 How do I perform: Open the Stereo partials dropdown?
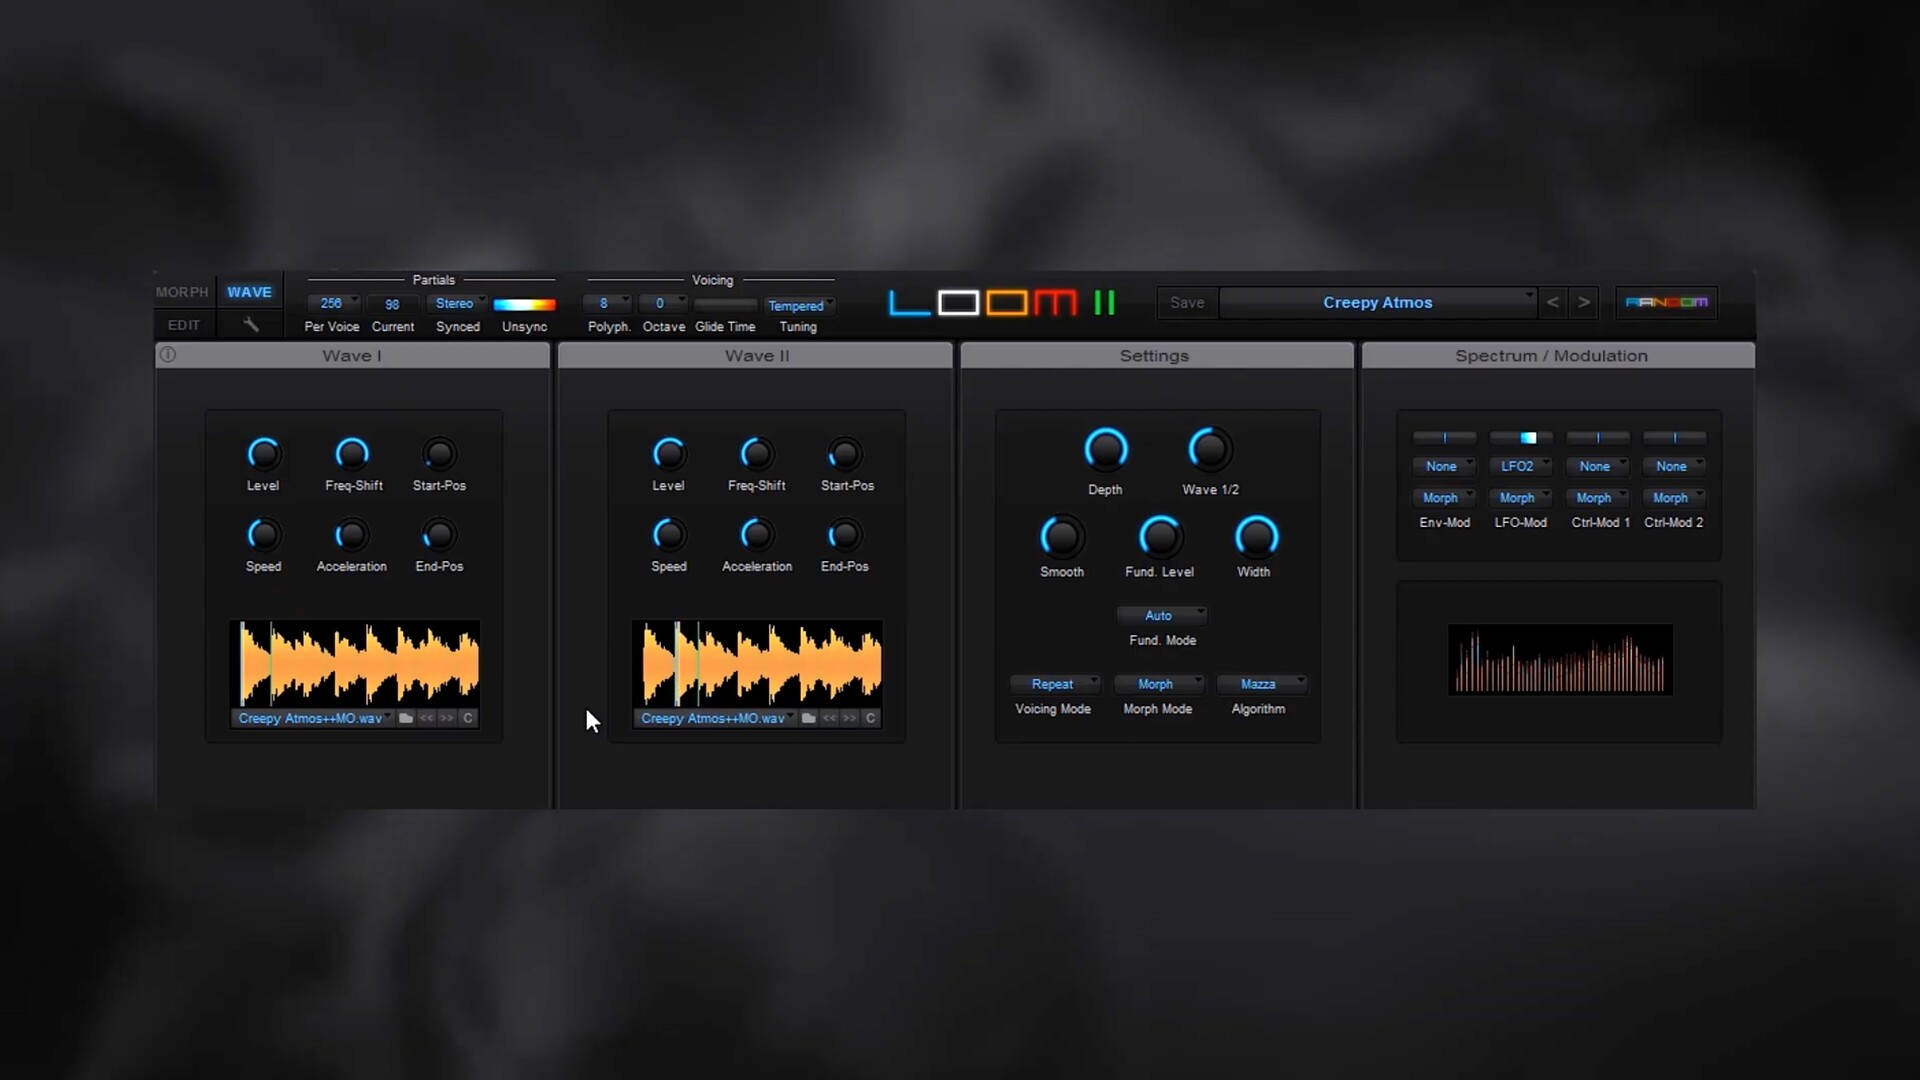pyautogui.click(x=458, y=303)
